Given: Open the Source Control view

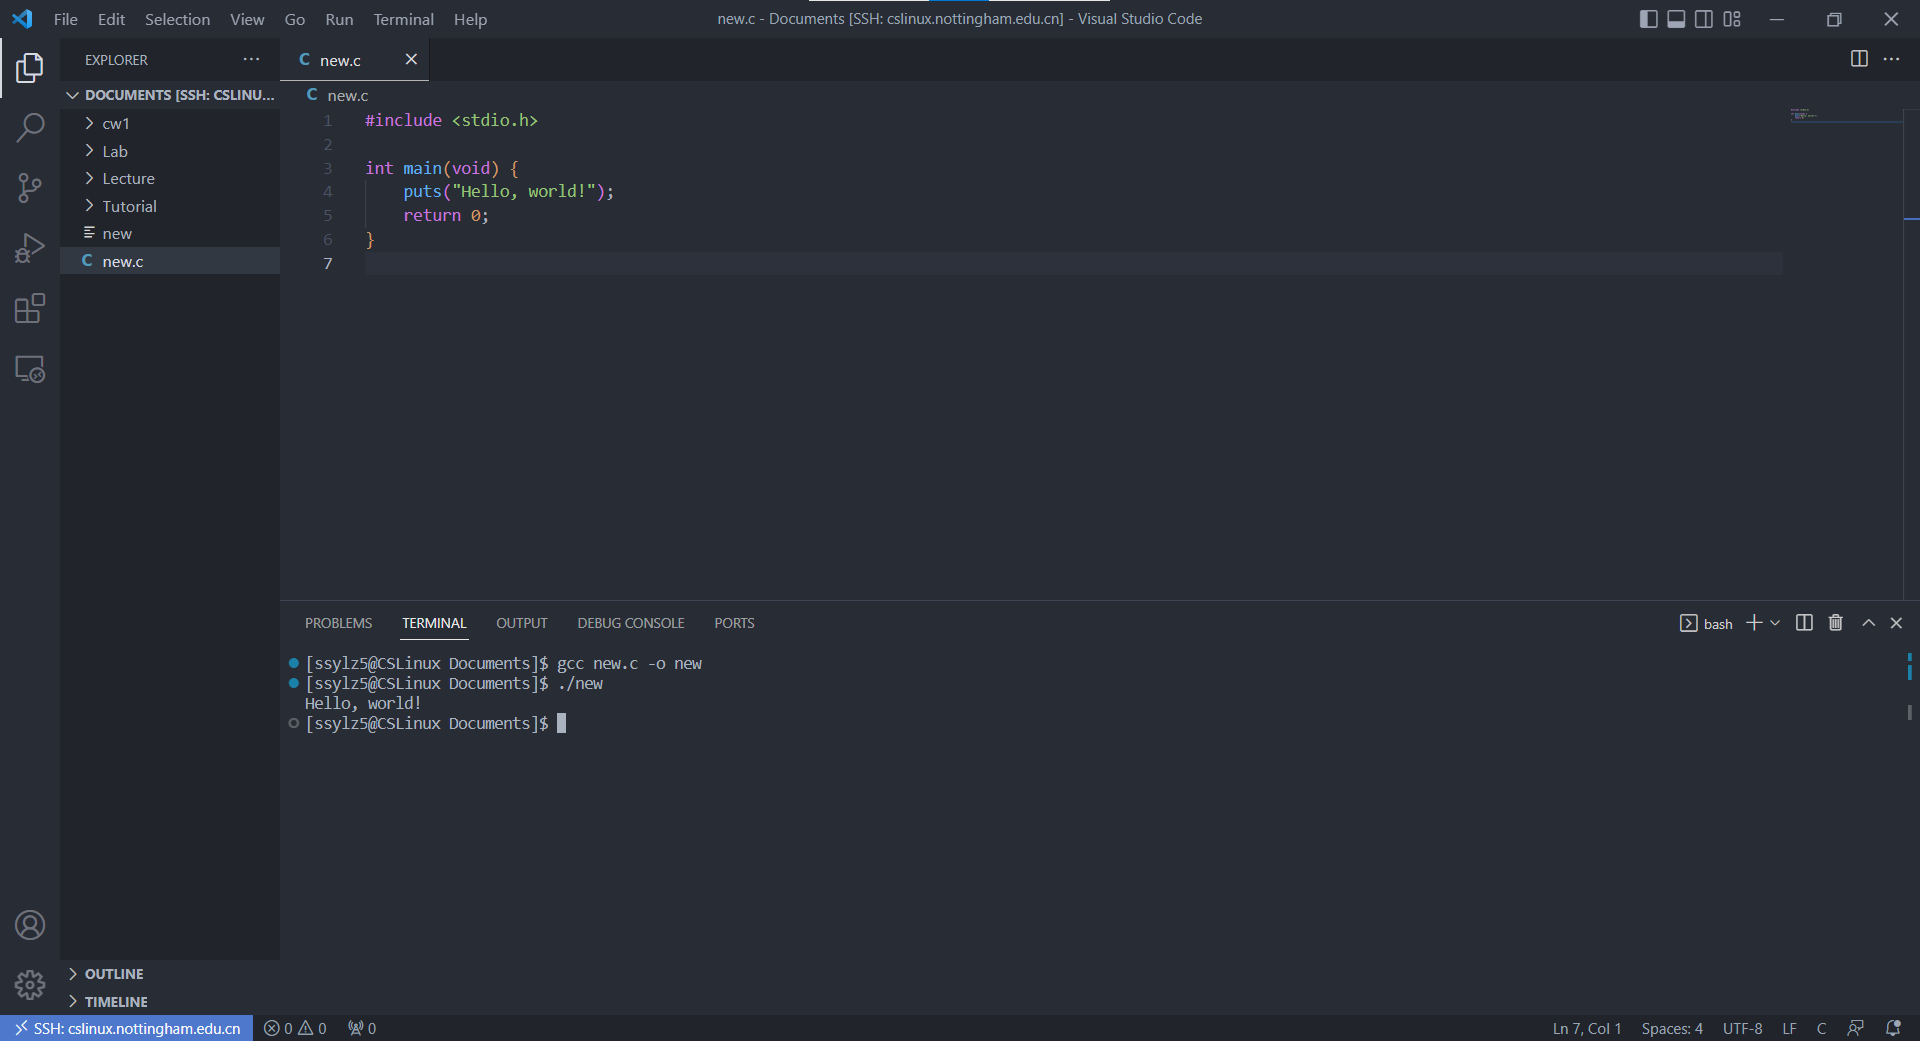Looking at the screenshot, I should point(30,188).
